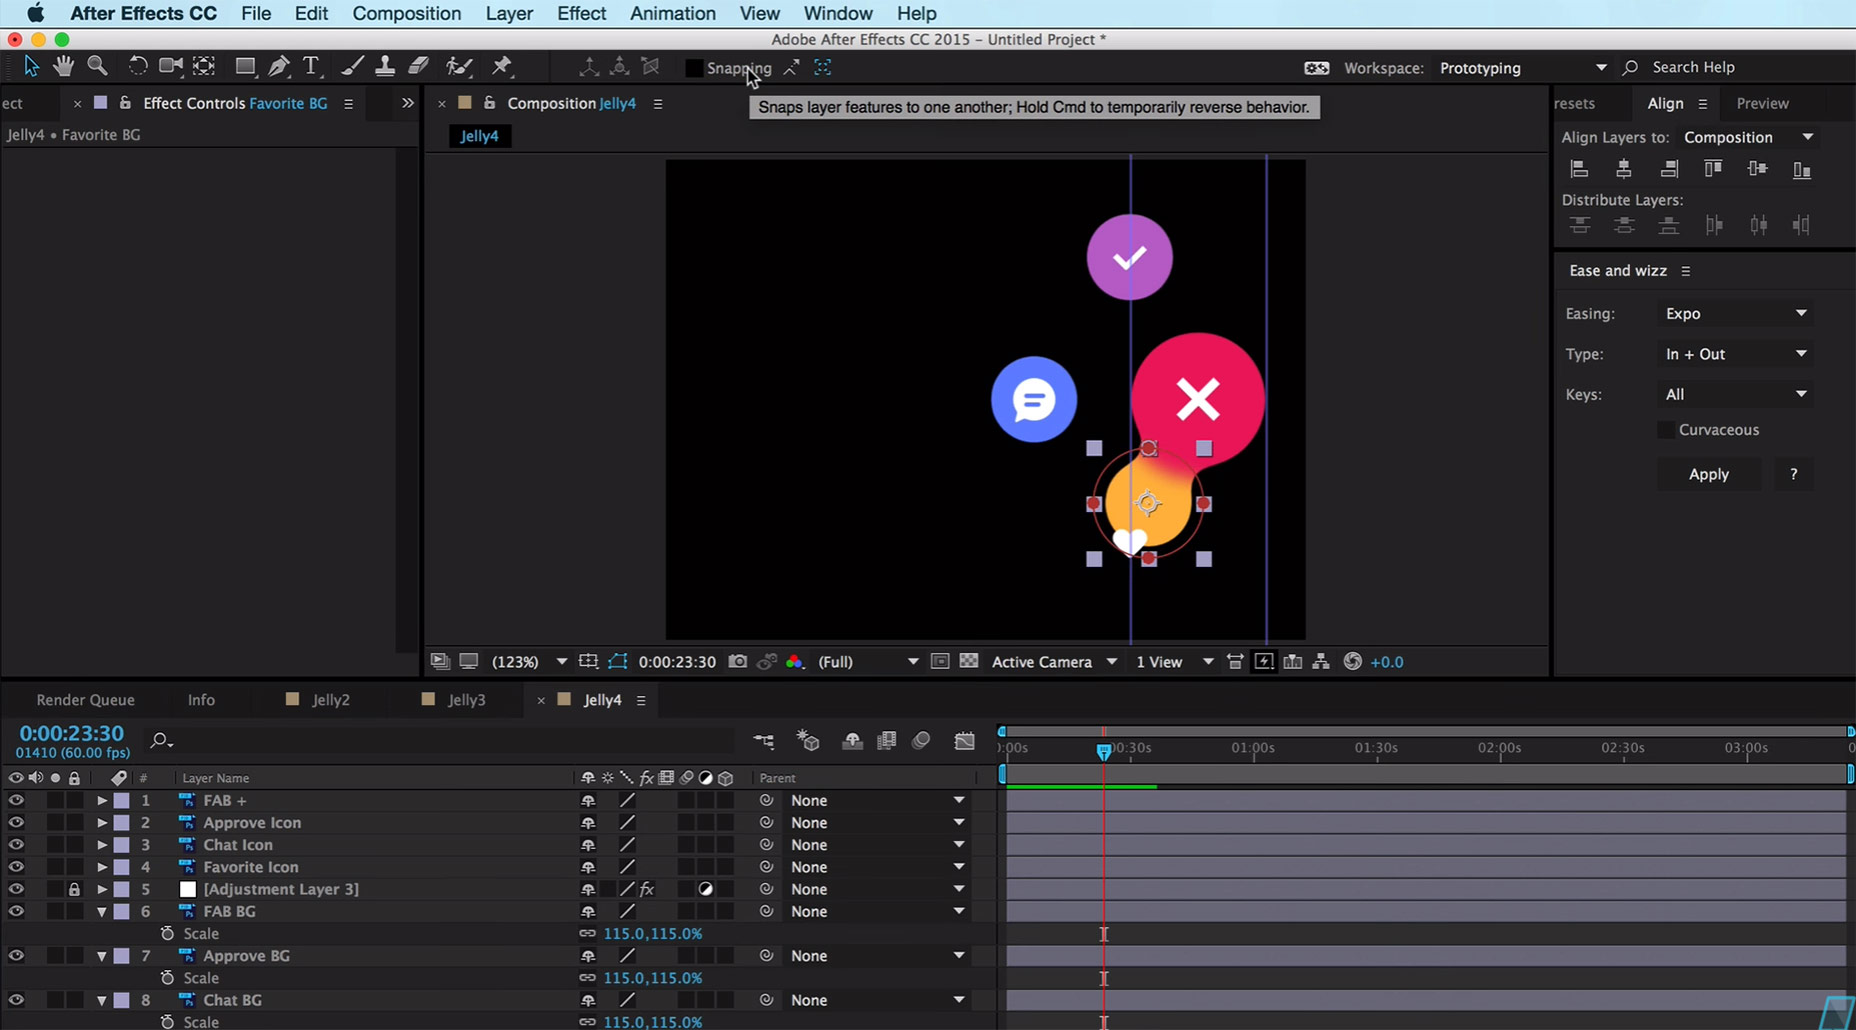Toggle Scale stopwatch for FAB BG
This screenshot has height=1030, width=1856.
pyautogui.click(x=167, y=933)
